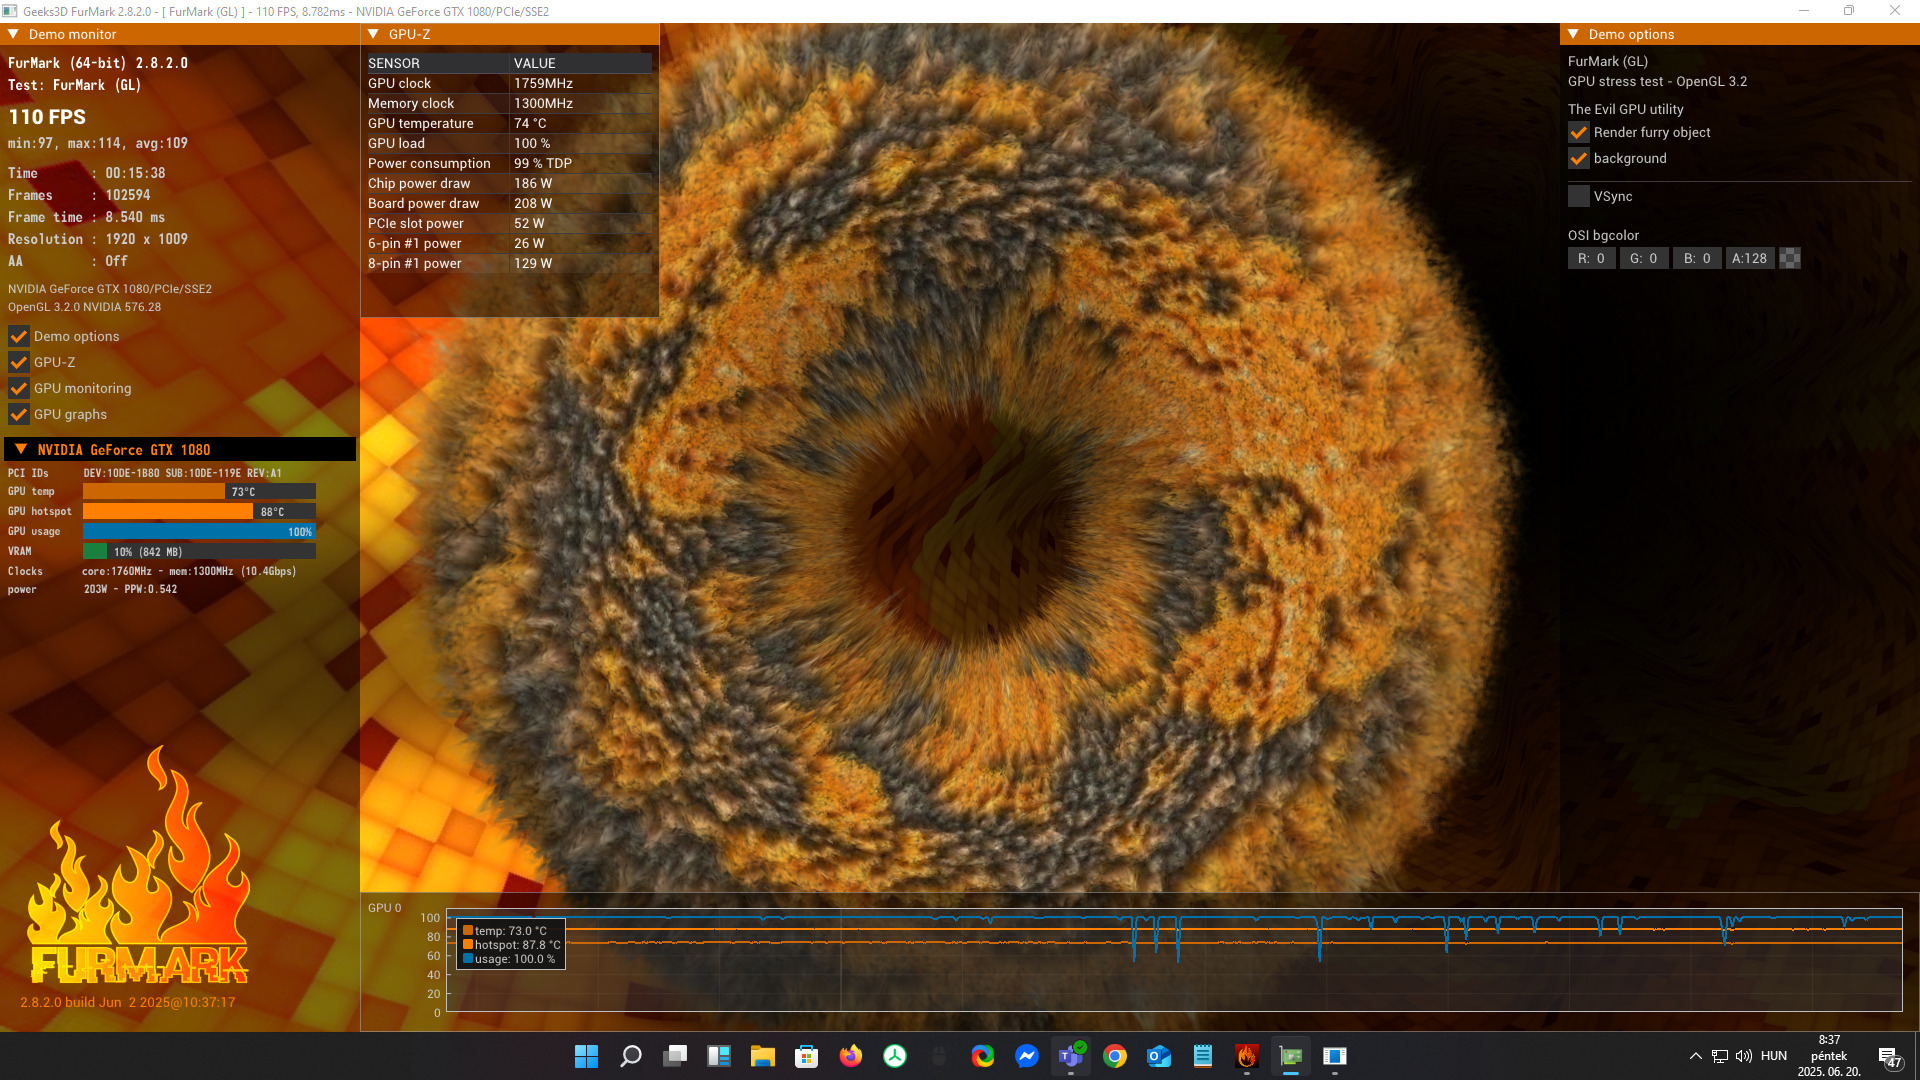
Task: Open Google Chrome from taskbar
Action: click(1115, 1056)
